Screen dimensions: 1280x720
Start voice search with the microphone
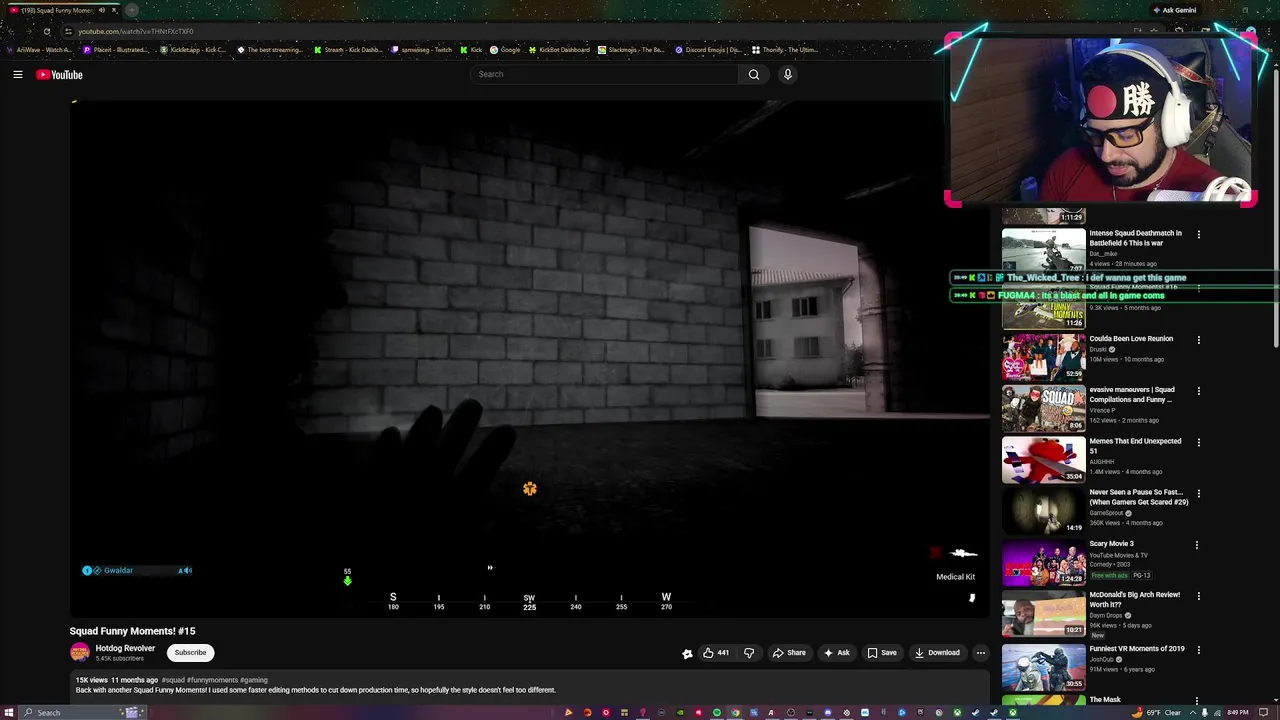coord(788,74)
